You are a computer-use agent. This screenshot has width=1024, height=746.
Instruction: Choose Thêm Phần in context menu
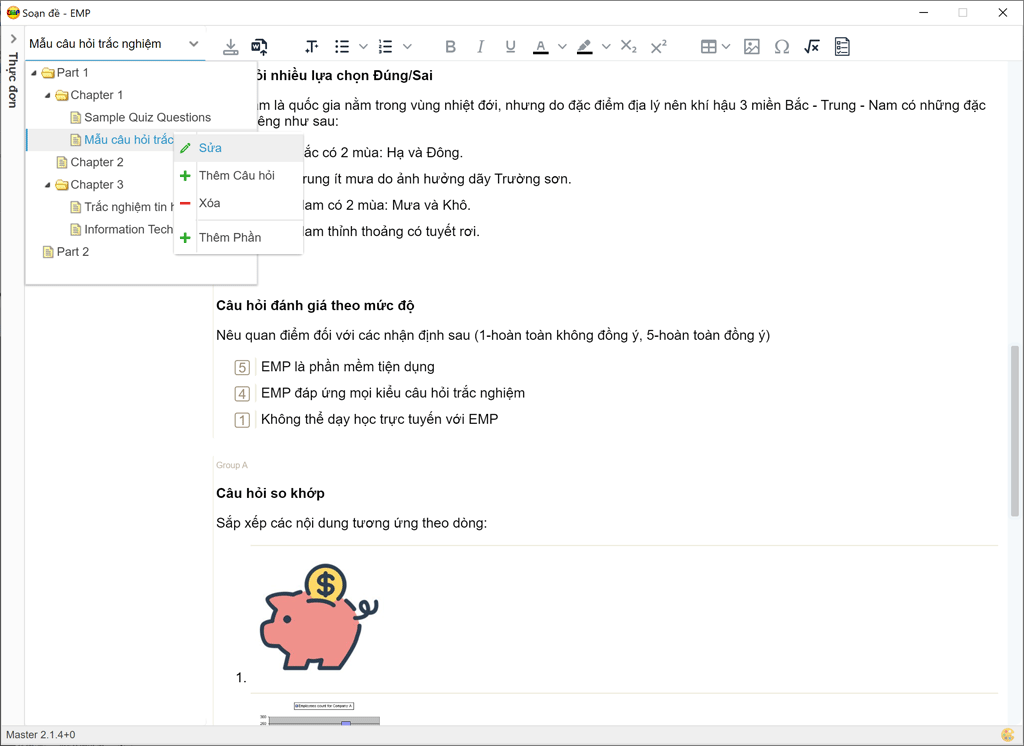[238, 238]
